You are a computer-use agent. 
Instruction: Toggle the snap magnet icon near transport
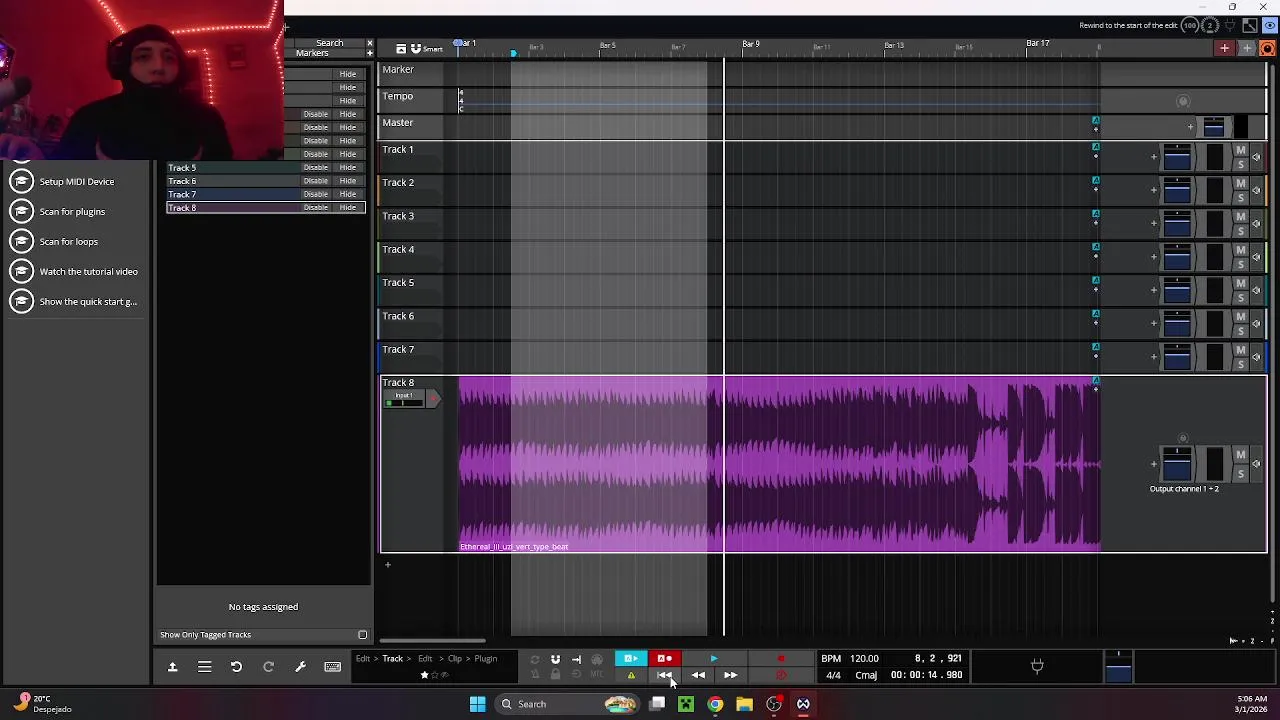tap(555, 659)
